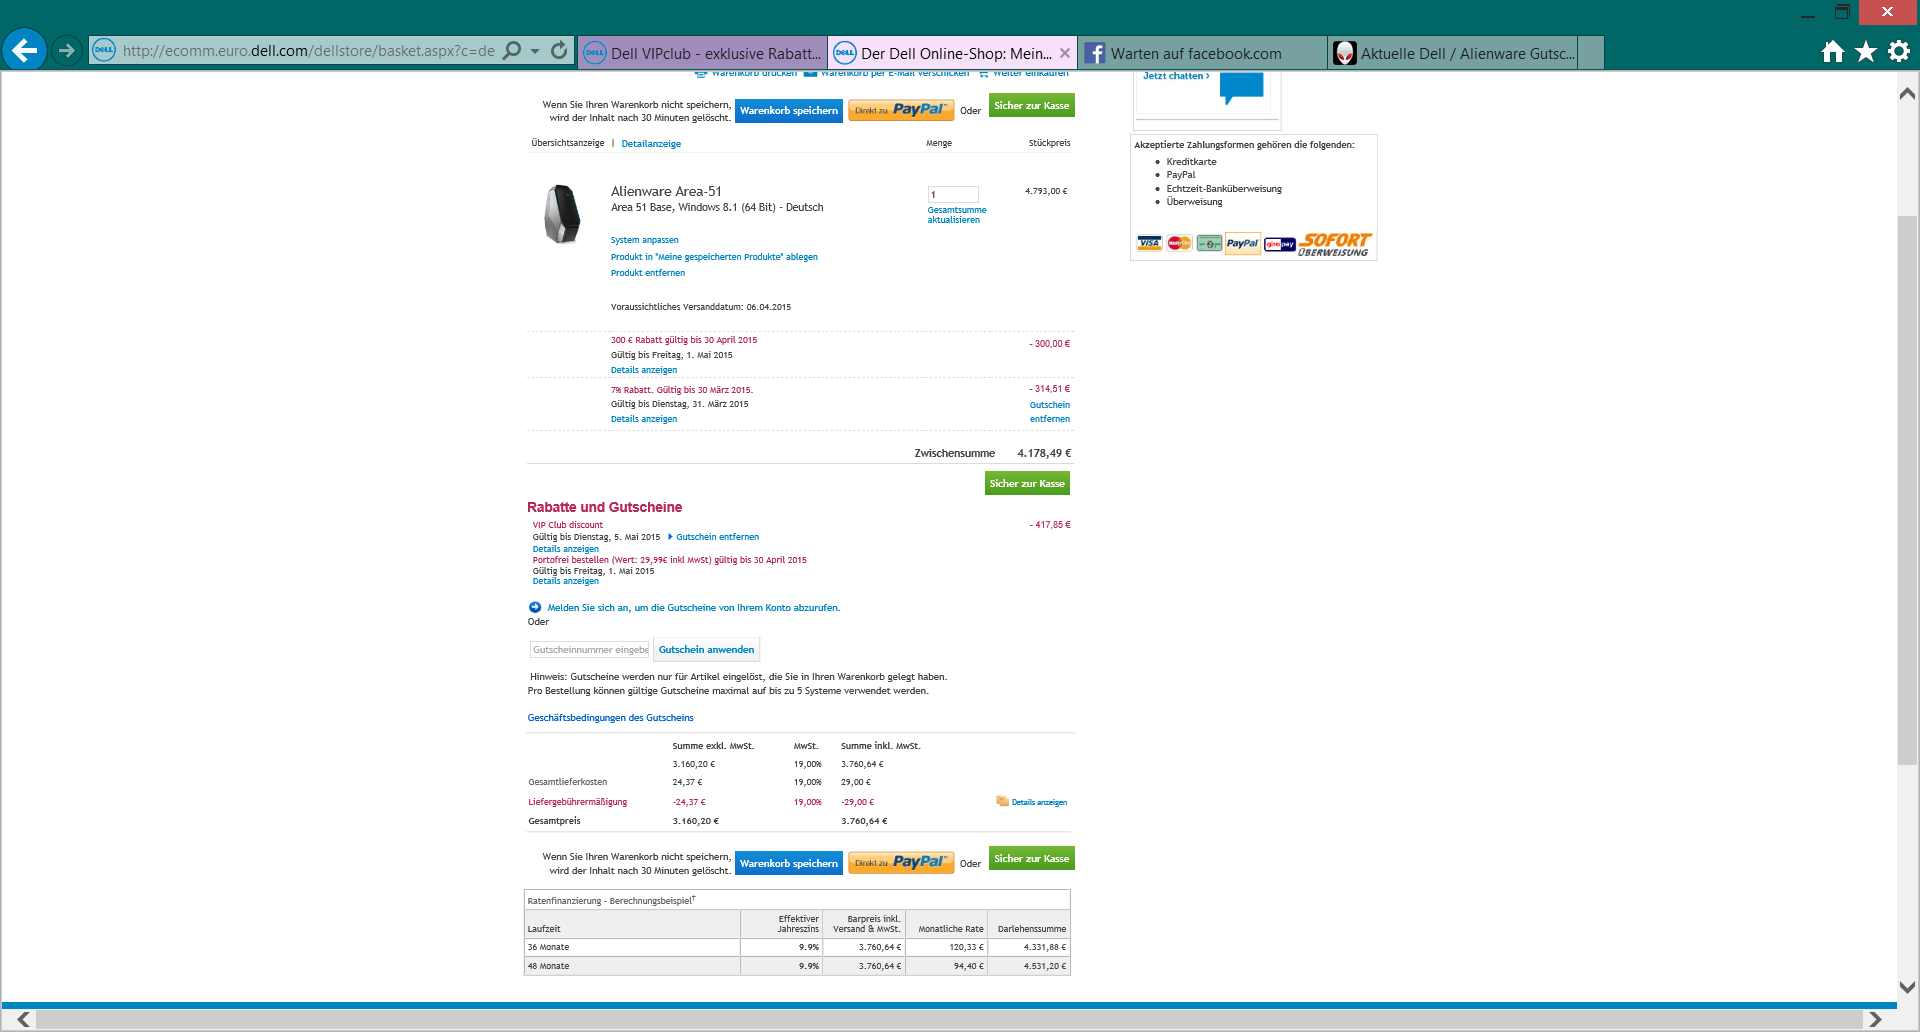Click the VISA card logo

[x=1150, y=243]
